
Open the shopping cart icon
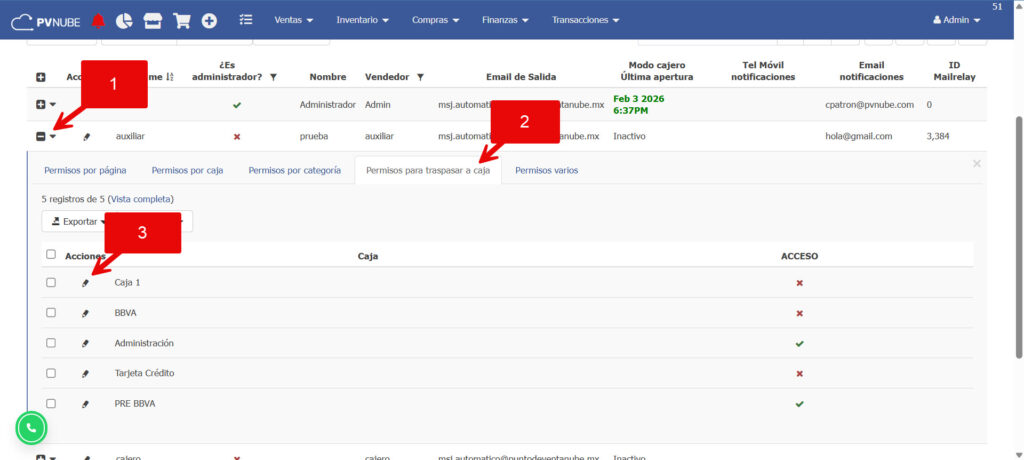(181, 20)
